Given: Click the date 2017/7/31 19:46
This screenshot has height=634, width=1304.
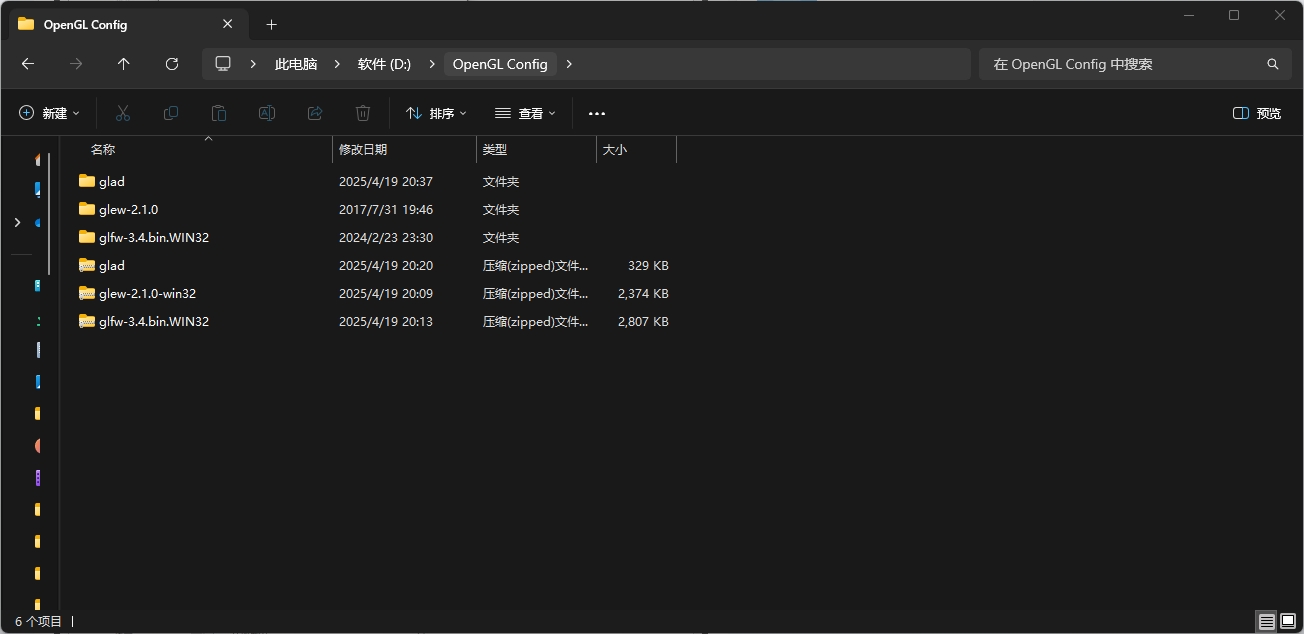Looking at the screenshot, I should (x=386, y=209).
